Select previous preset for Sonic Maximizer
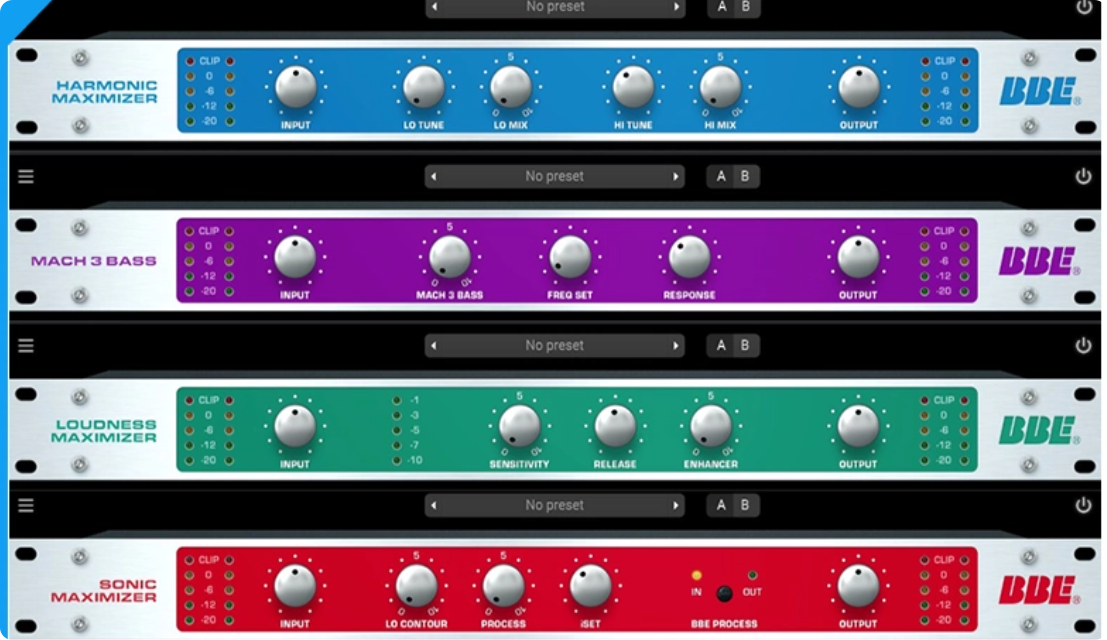 434,505
